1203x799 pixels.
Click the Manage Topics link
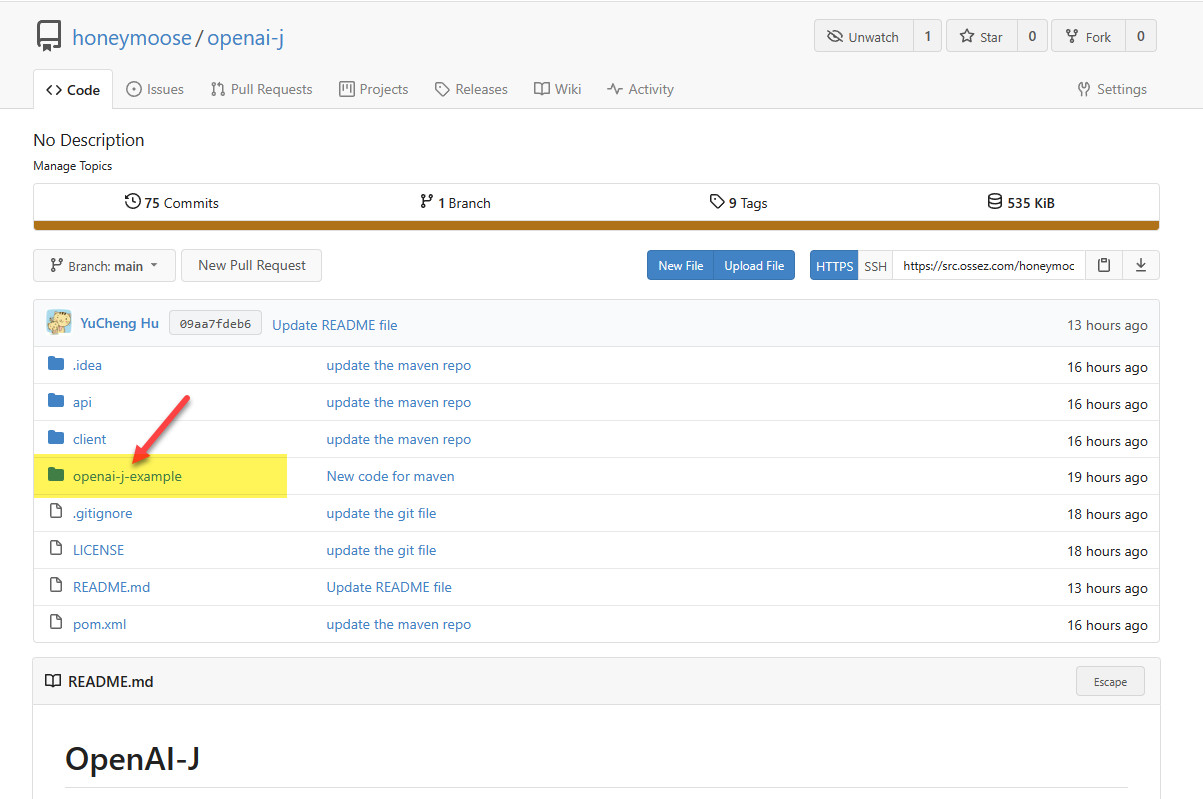click(x=73, y=166)
